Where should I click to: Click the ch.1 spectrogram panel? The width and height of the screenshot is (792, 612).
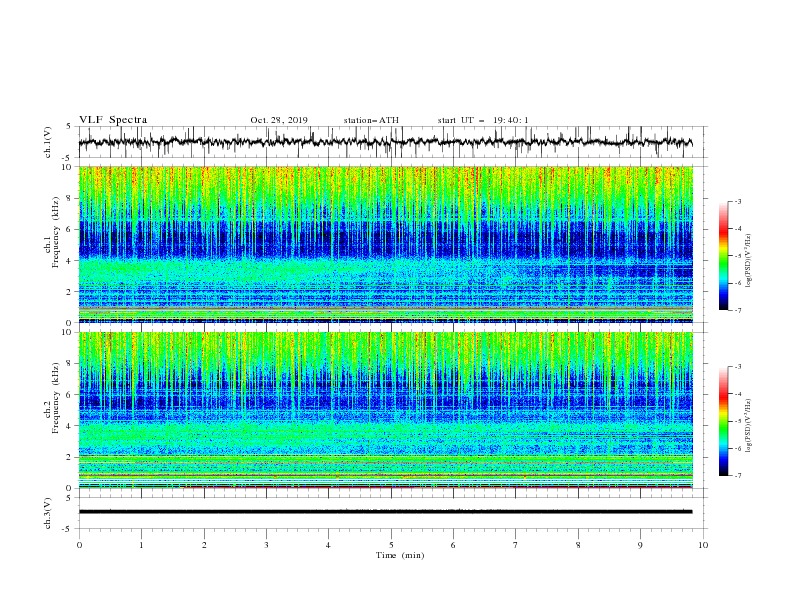(x=385, y=244)
